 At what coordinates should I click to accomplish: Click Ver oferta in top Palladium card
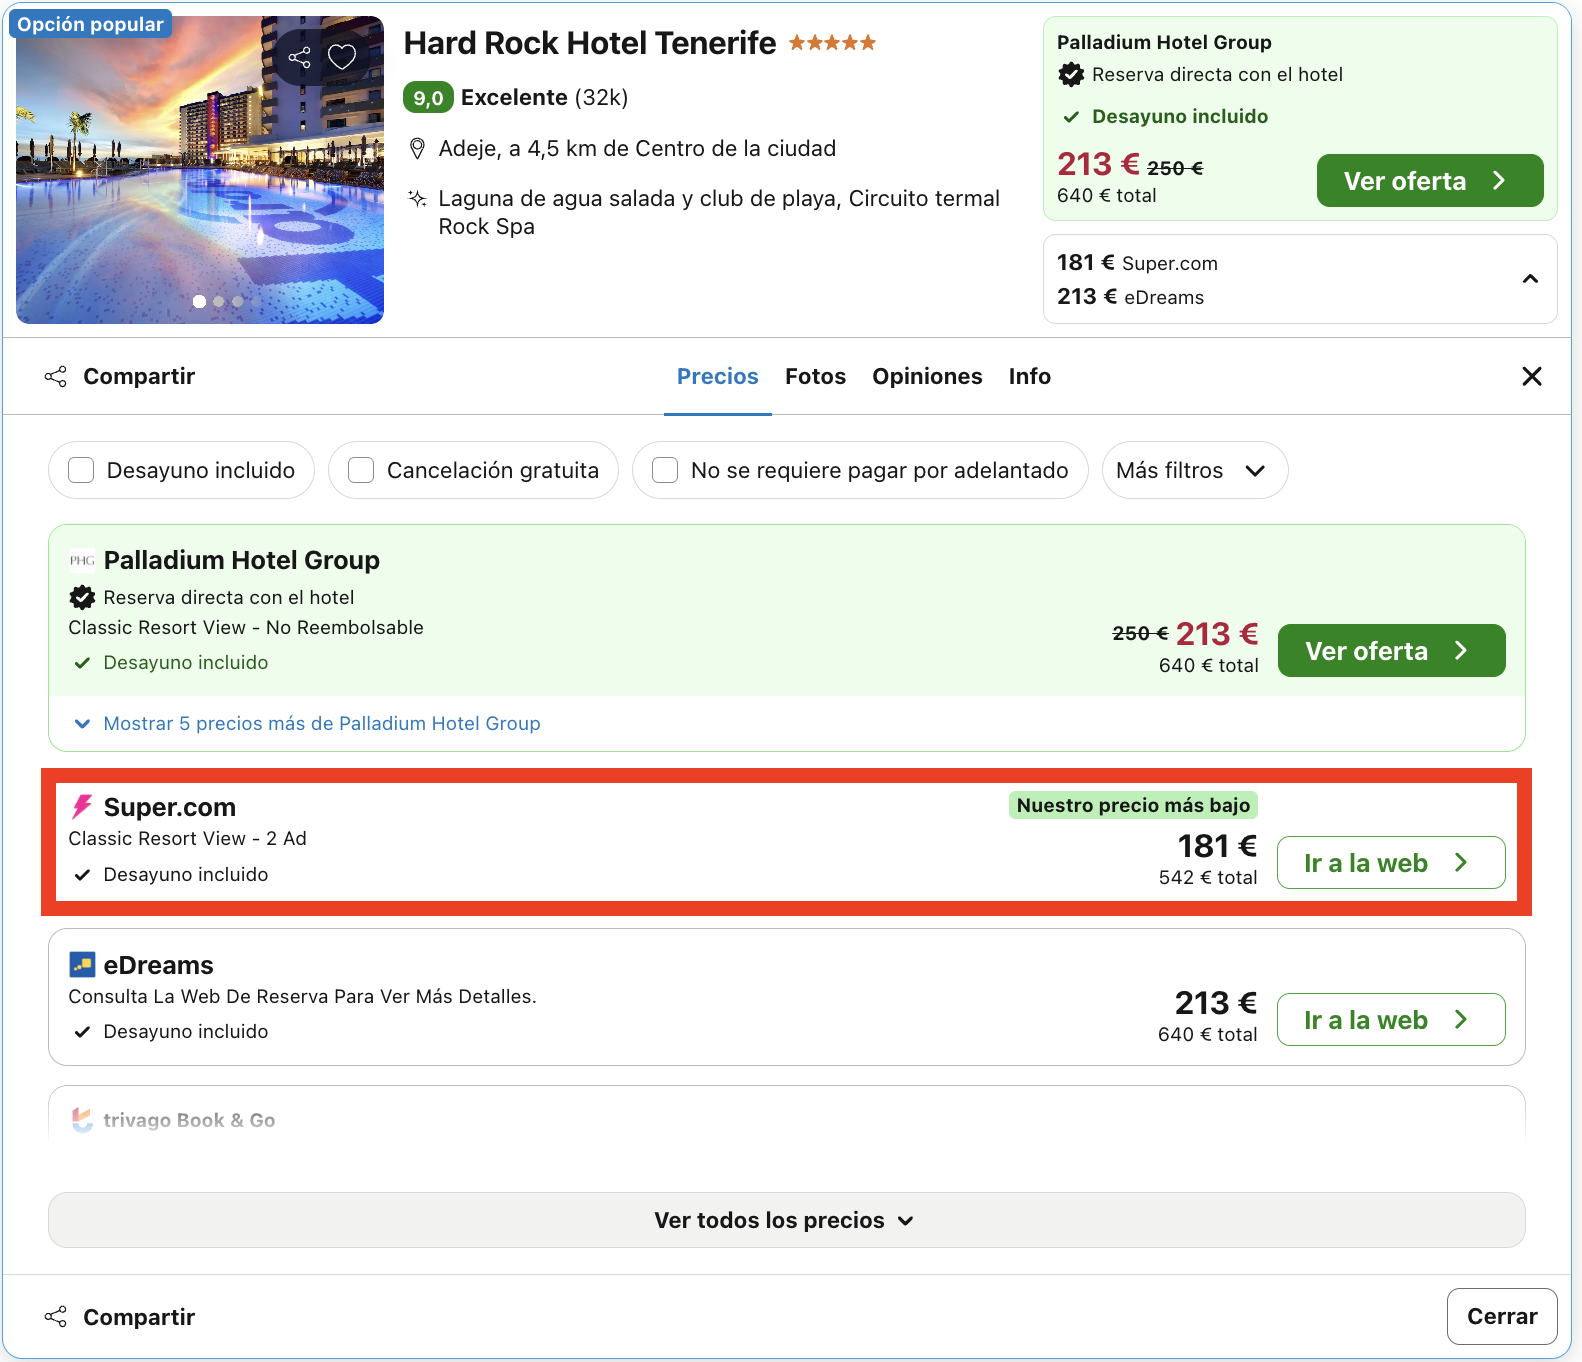(x=1430, y=181)
